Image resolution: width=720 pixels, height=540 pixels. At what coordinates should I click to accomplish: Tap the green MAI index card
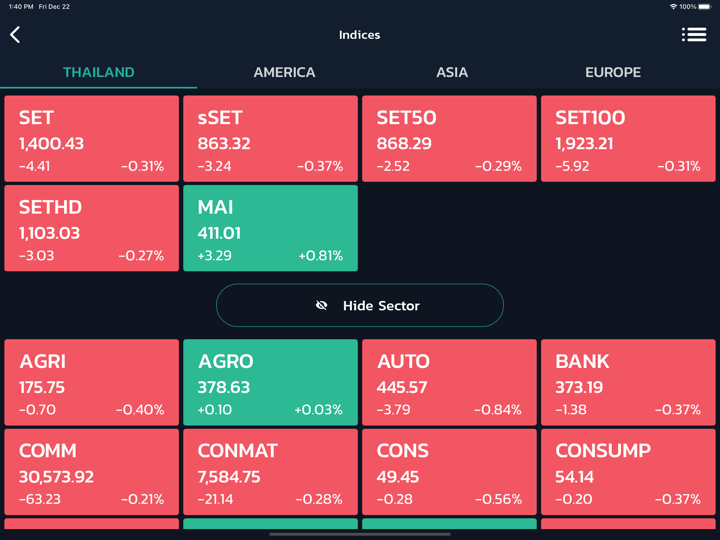[x=270, y=228]
